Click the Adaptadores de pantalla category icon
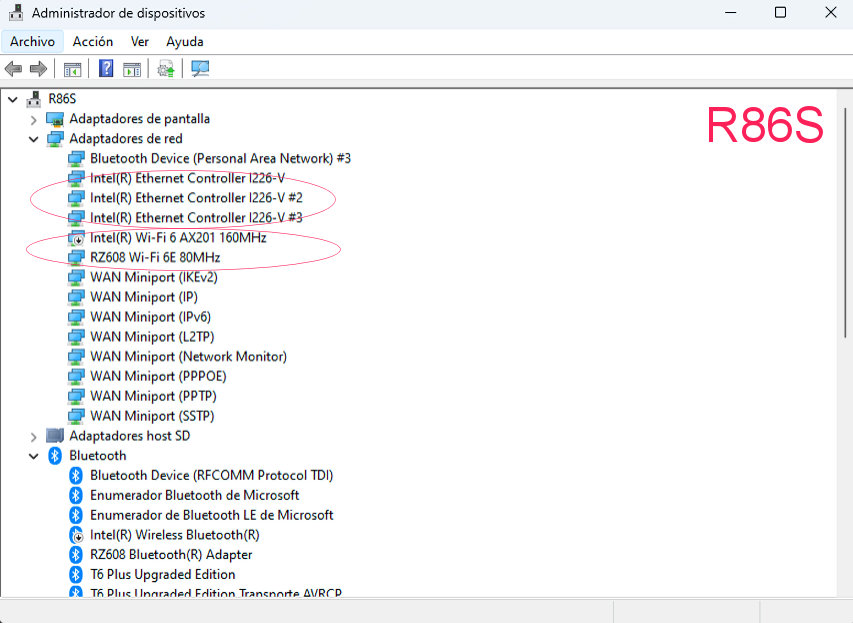This screenshot has width=853, height=623. tap(55, 119)
